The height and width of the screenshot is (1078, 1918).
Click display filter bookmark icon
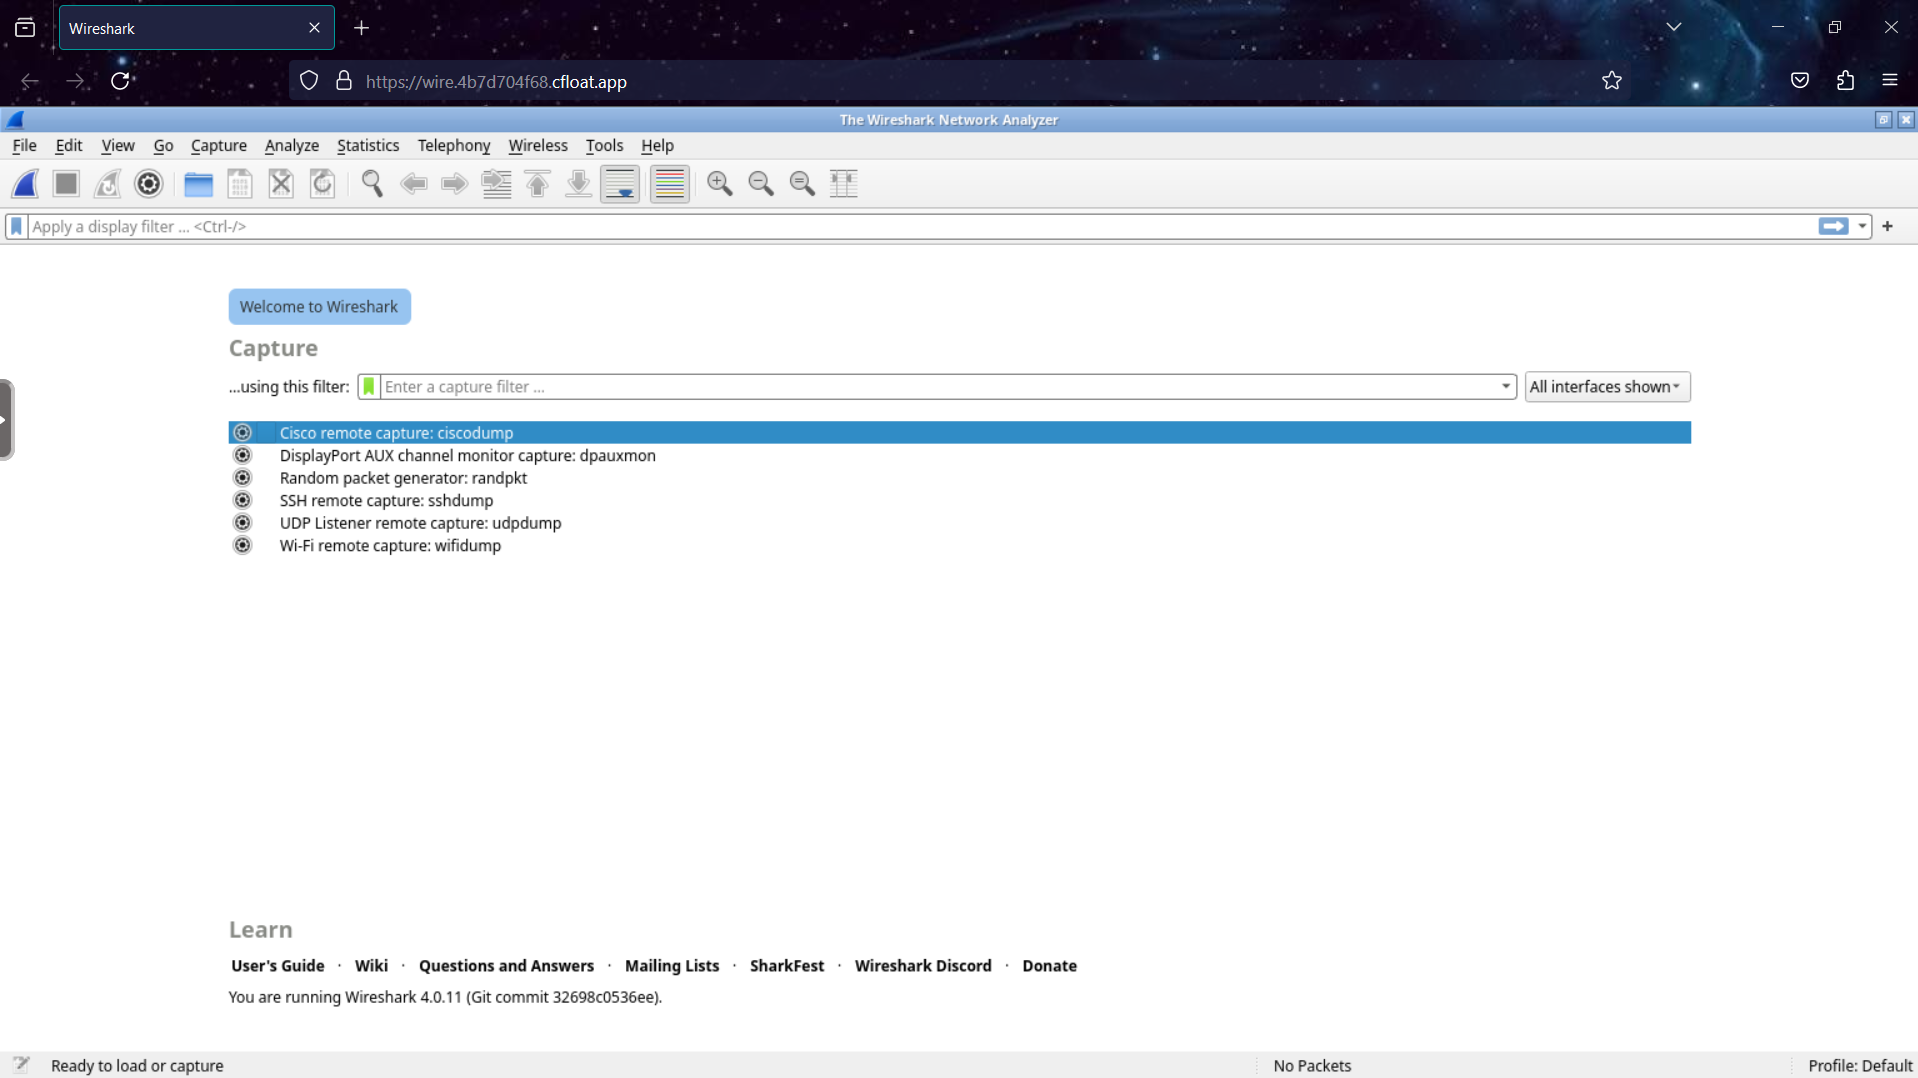[x=16, y=227]
